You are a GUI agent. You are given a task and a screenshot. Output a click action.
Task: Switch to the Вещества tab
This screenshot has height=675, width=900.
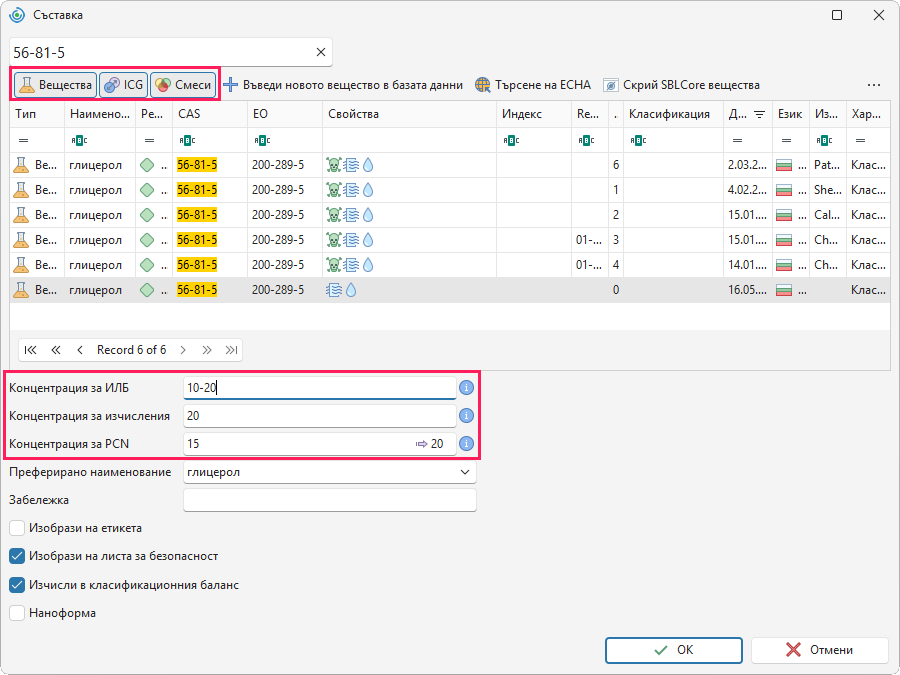tap(55, 85)
